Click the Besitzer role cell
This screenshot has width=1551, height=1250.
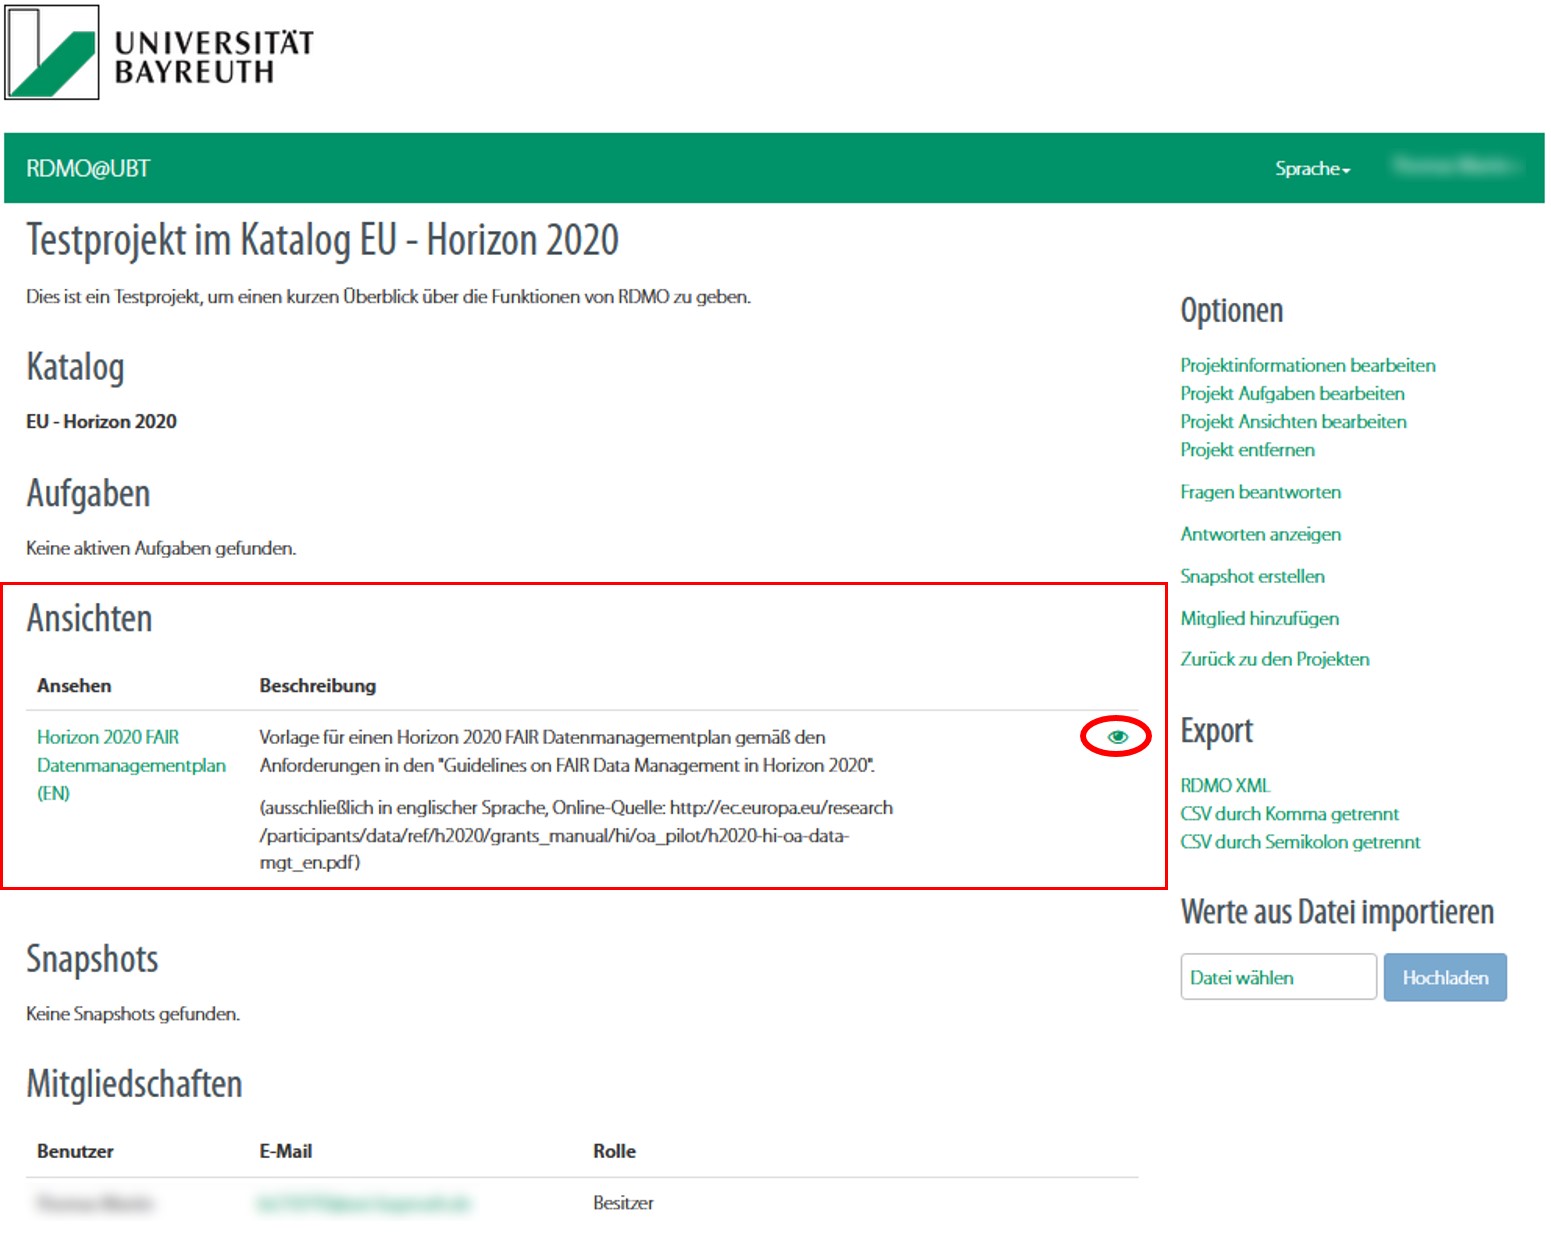(623, 1203)
